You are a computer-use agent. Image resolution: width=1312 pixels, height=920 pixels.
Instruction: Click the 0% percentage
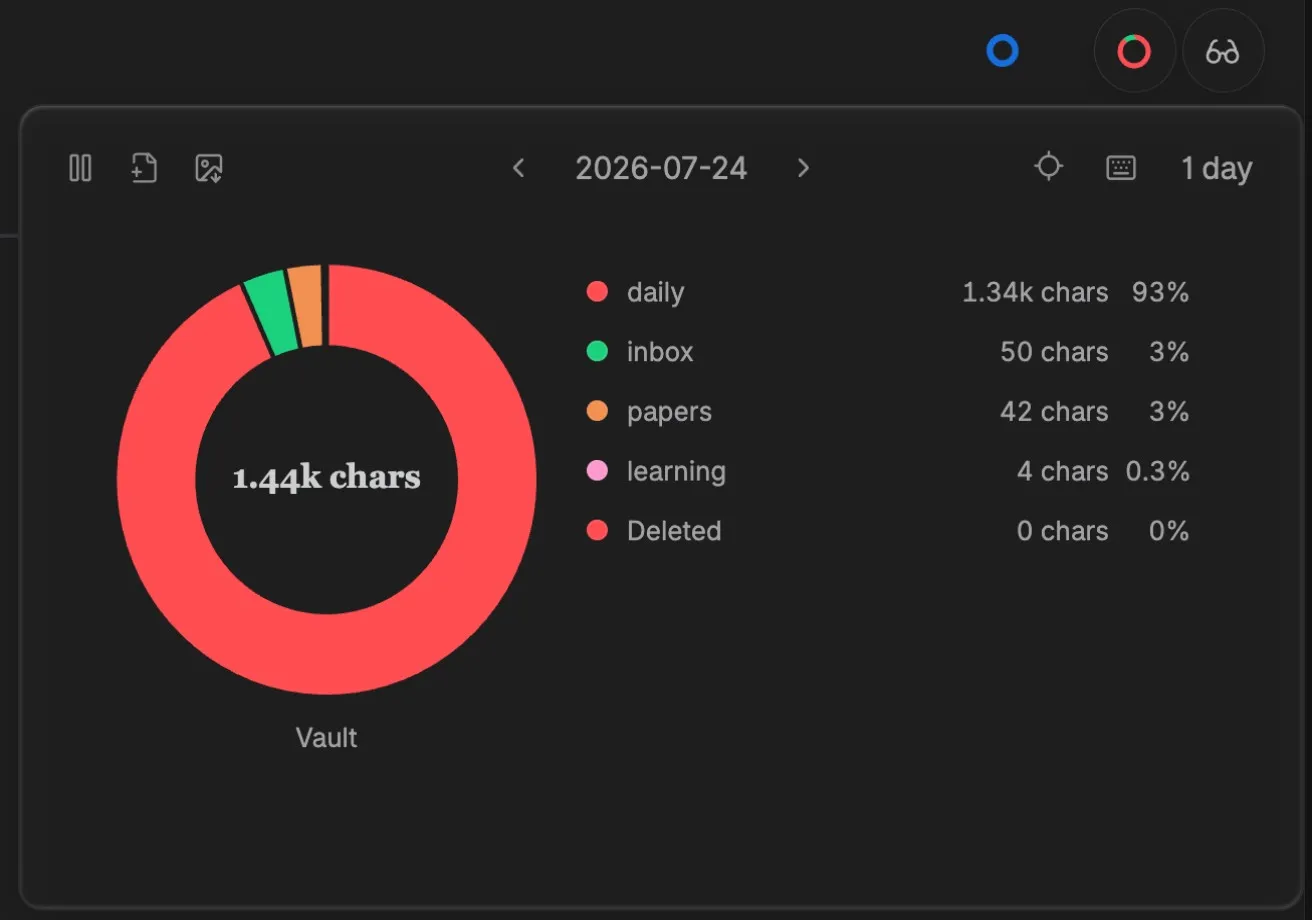pyautogui.click(x=1169, y=531)
